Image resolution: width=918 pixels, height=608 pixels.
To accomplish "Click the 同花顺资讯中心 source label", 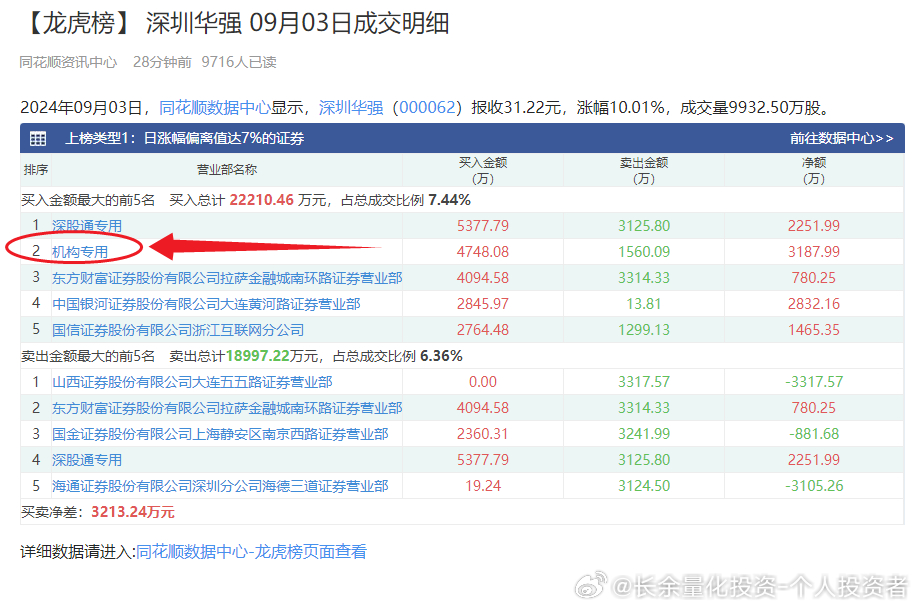I will (x=66, y=62).
